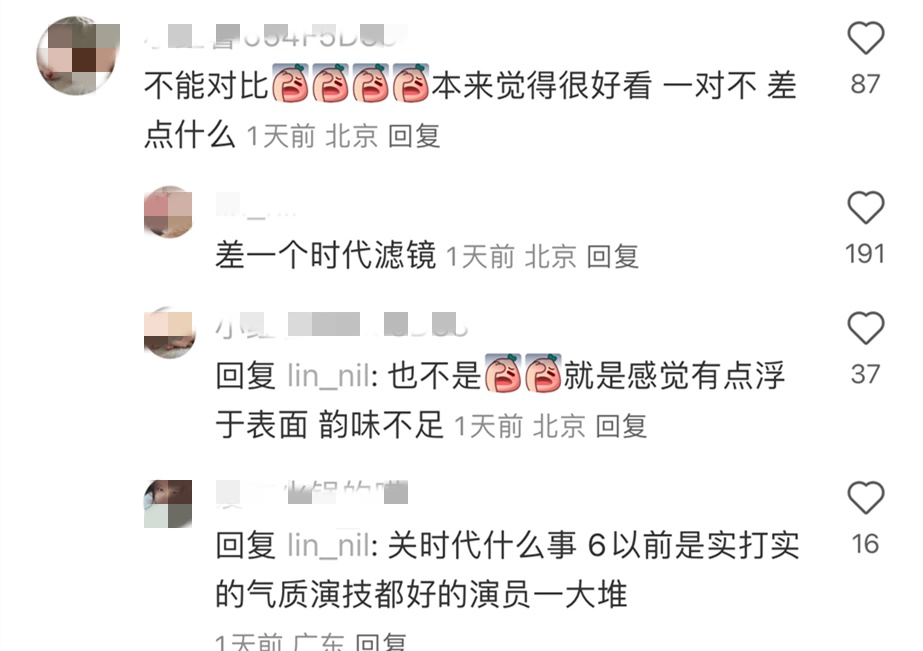Open lin_nil mention in '关时代什么事' reply
Screen dimensions: 923x651
pos(328,546)
